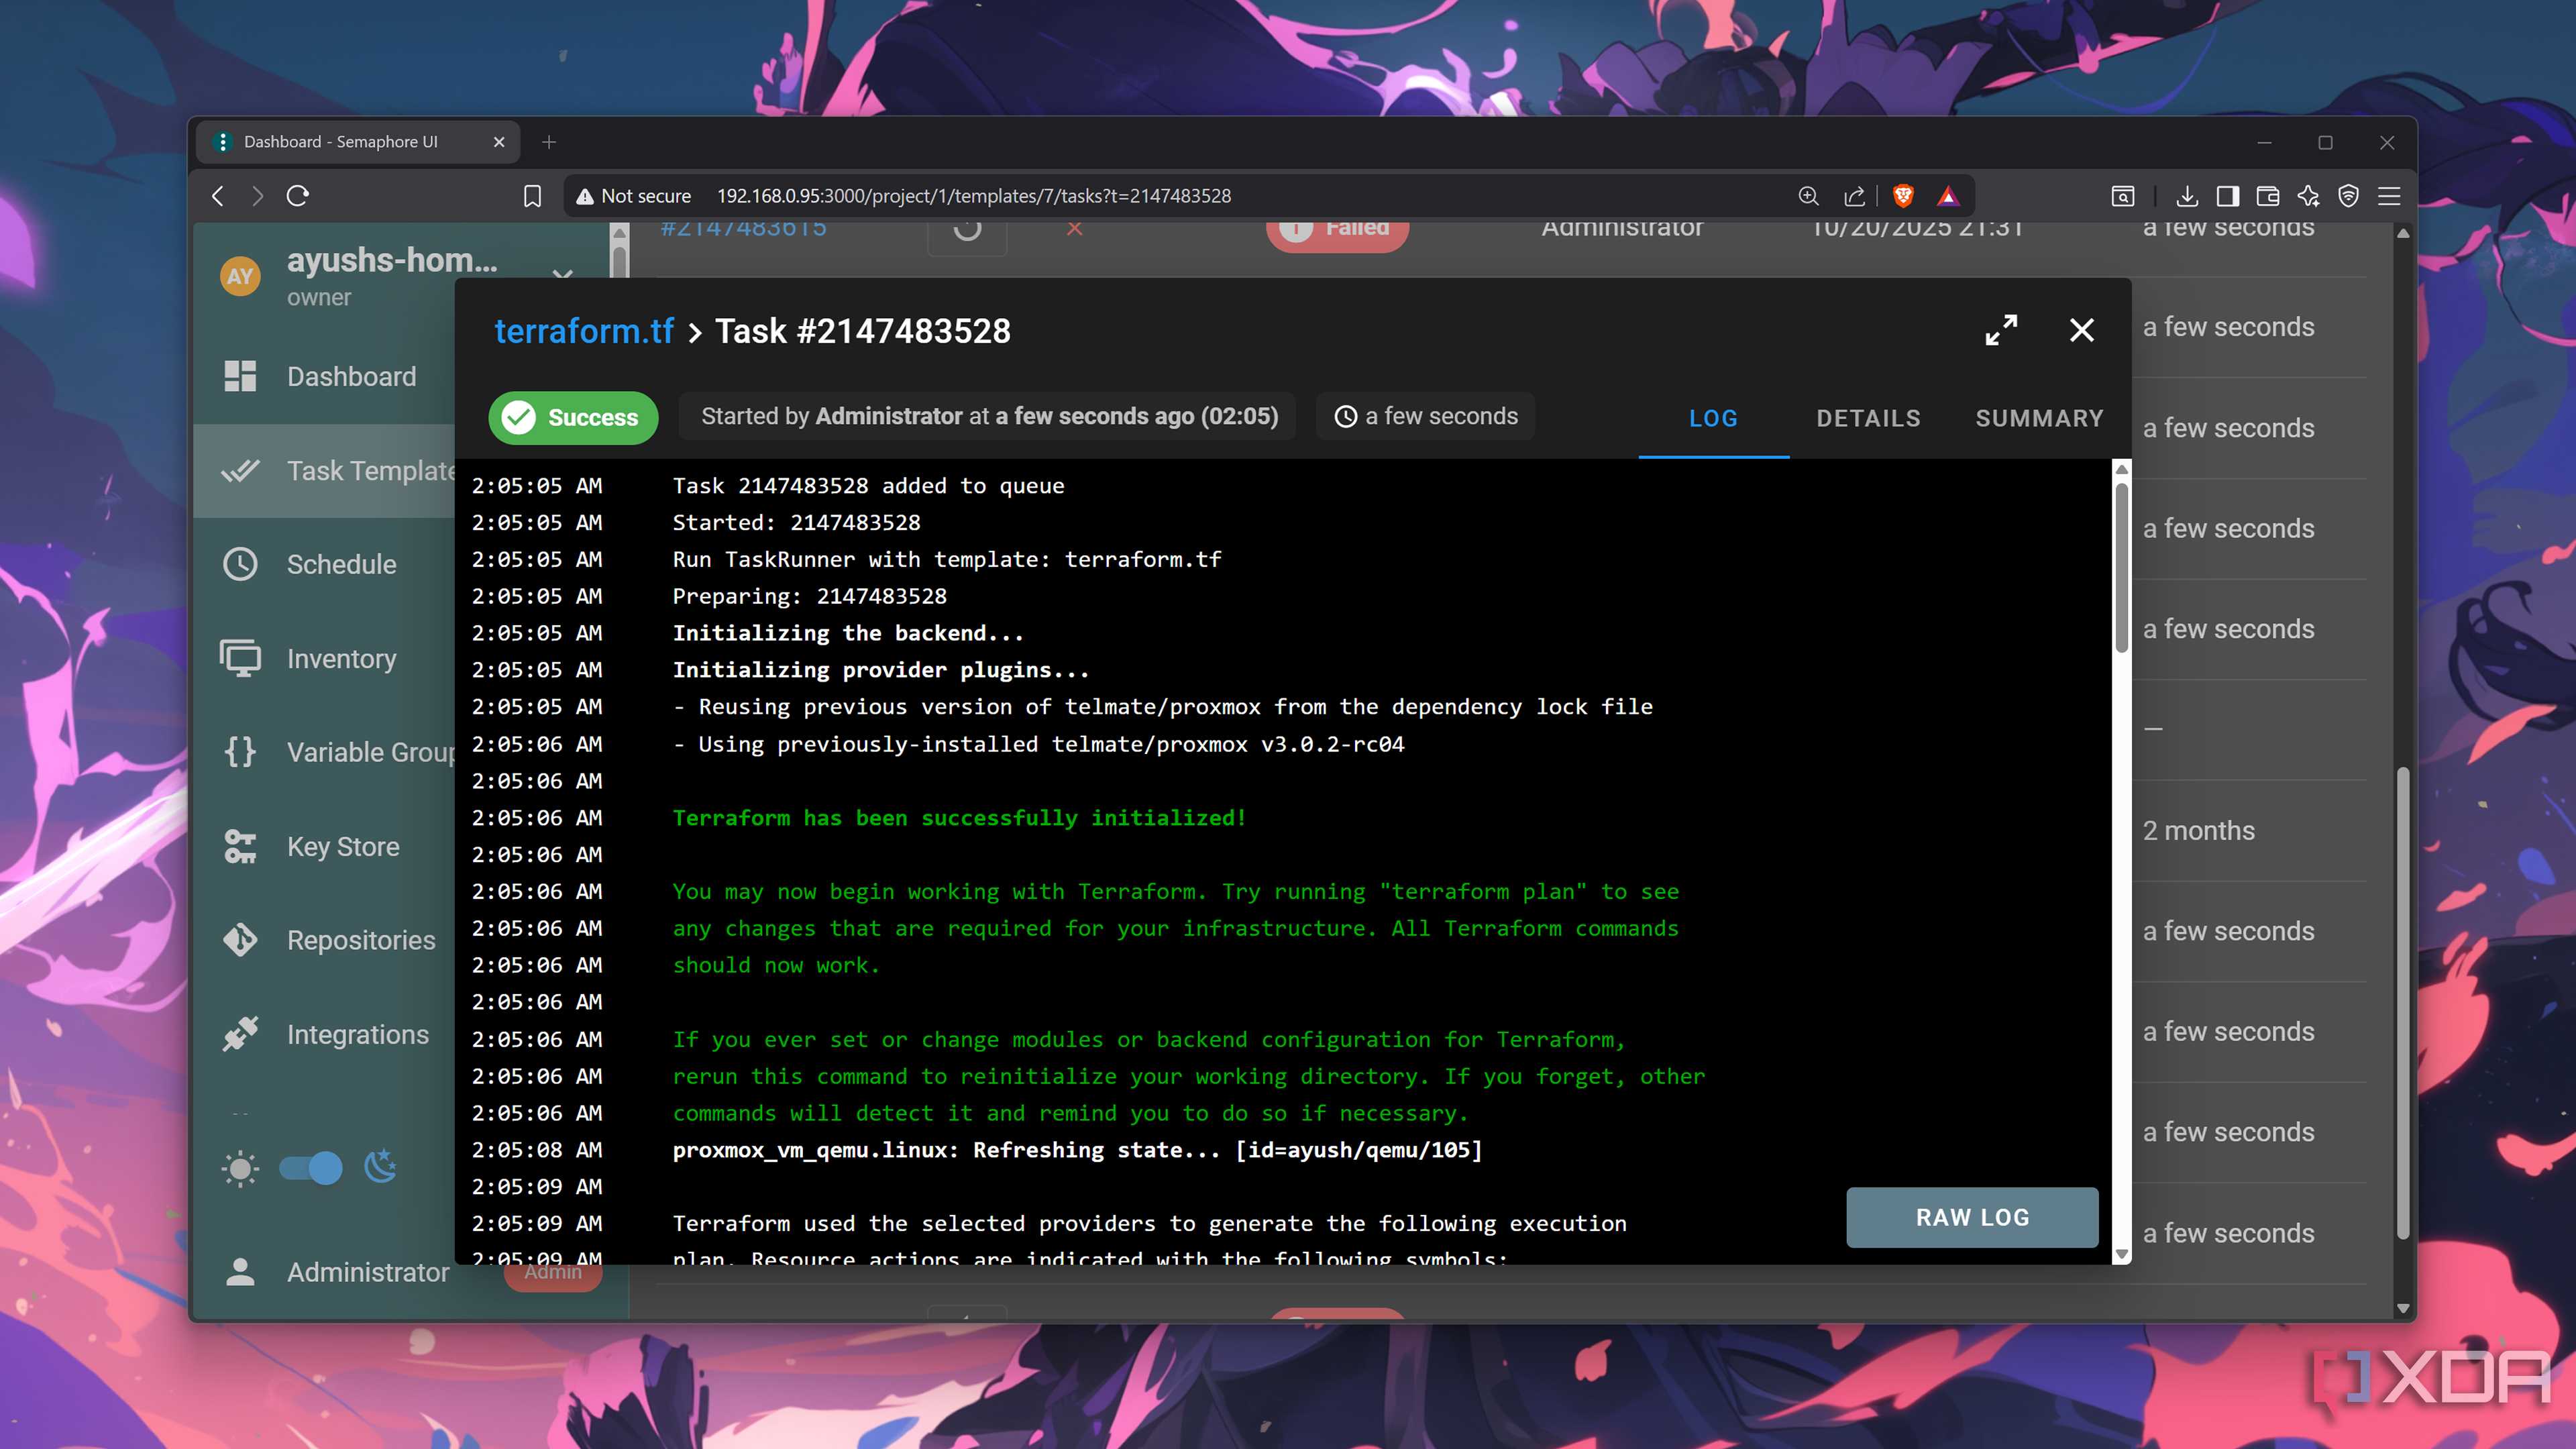
Task: Open the Leo AI sparkle icon
Action: [2308, 196]
